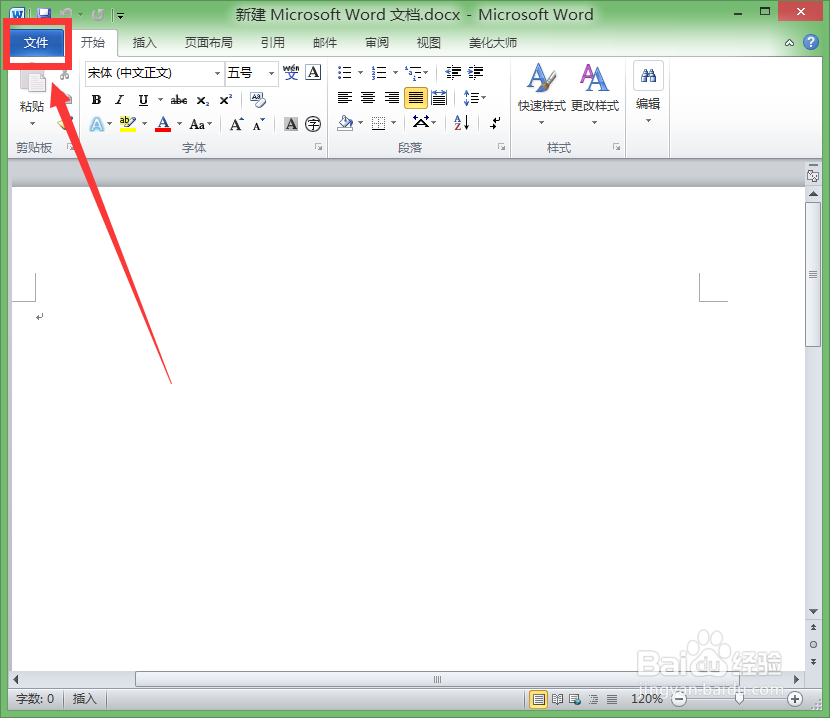
Task: Clear formatting with the eraser icon
Action: [x=258, y=100]
